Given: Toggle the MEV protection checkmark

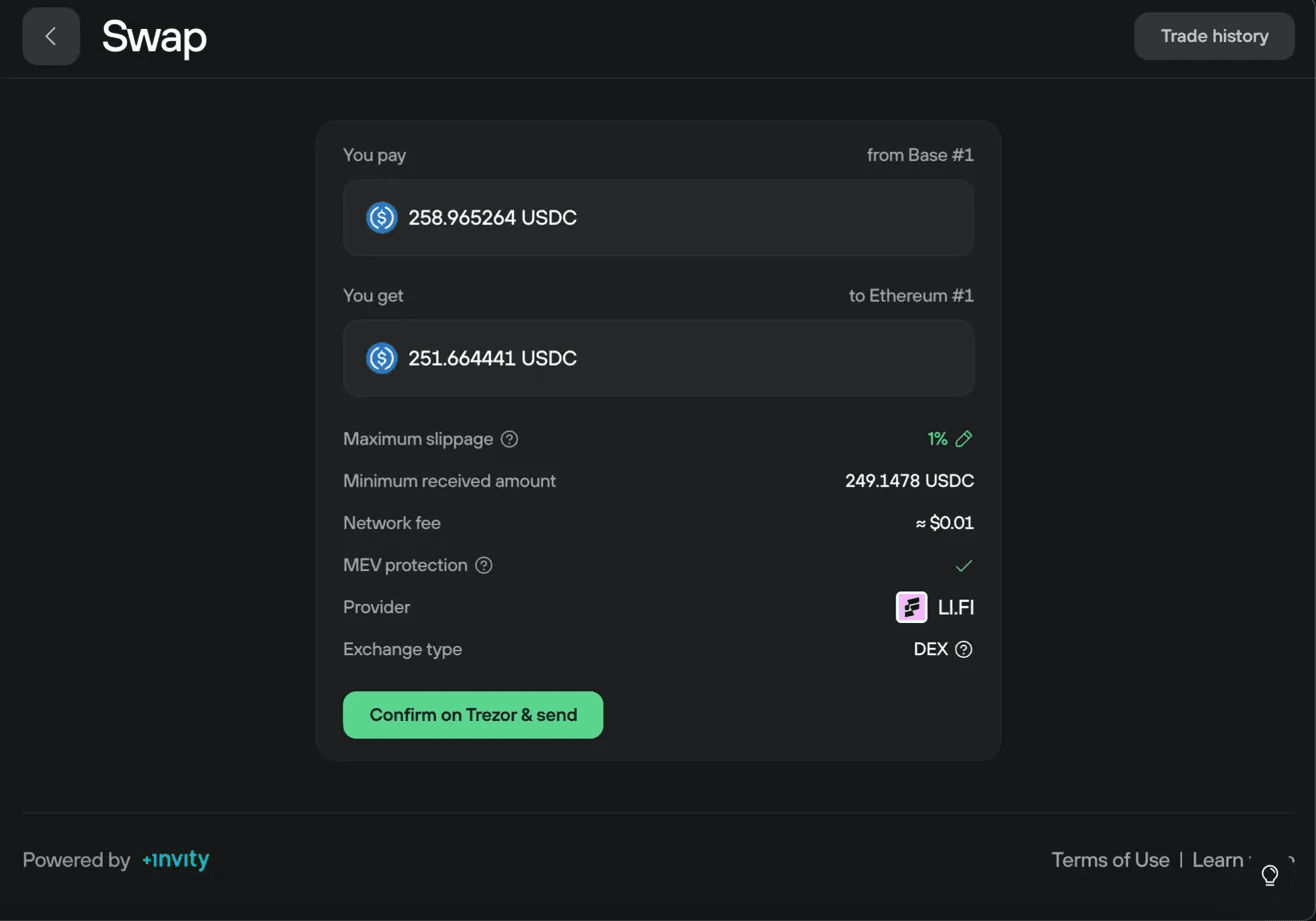Looking at the screenshot, I should (963, 565).
